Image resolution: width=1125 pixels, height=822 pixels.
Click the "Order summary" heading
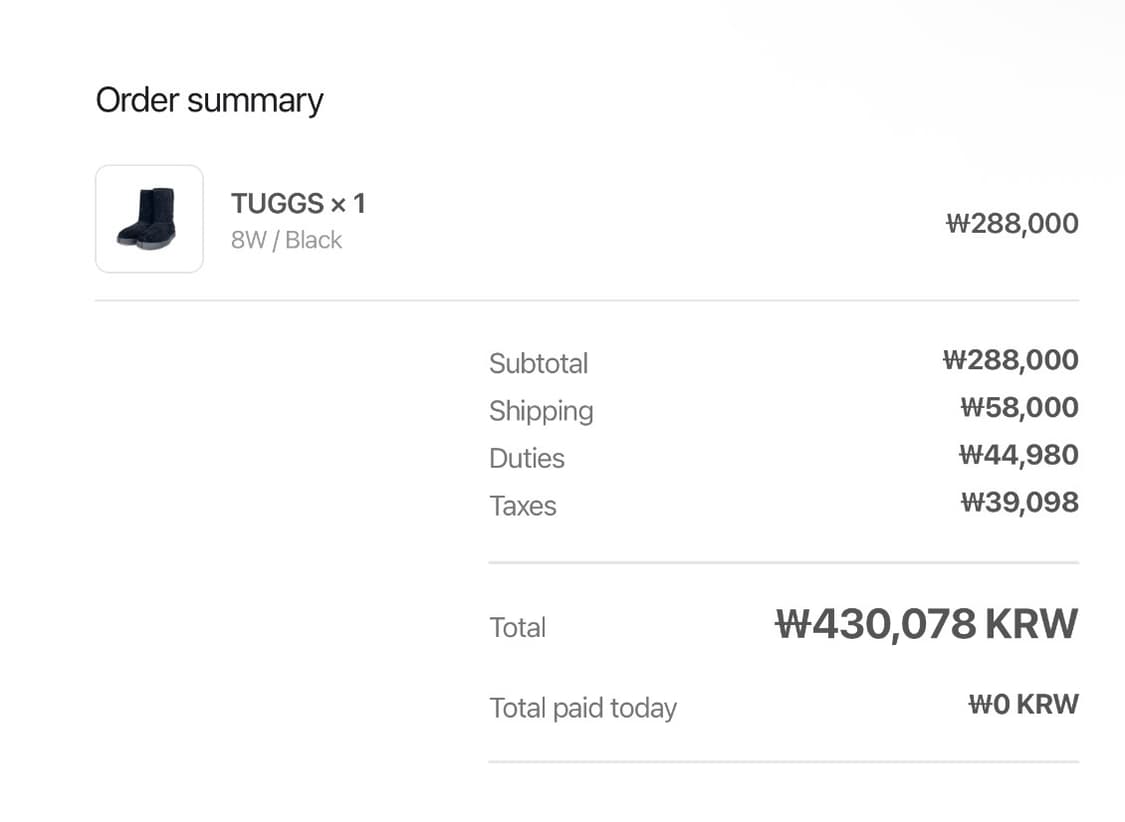209,100
